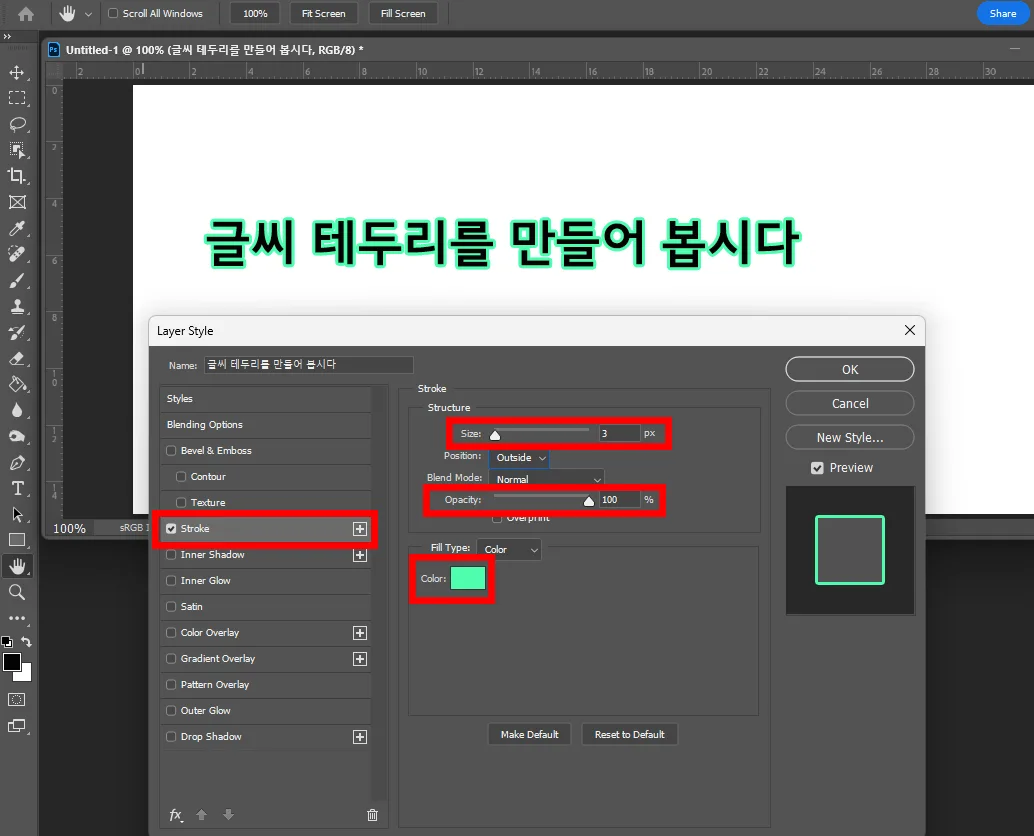The width and height of the screenshot is (1034, 836).
Task: Select the Crop tool
Action: [16, 175]
